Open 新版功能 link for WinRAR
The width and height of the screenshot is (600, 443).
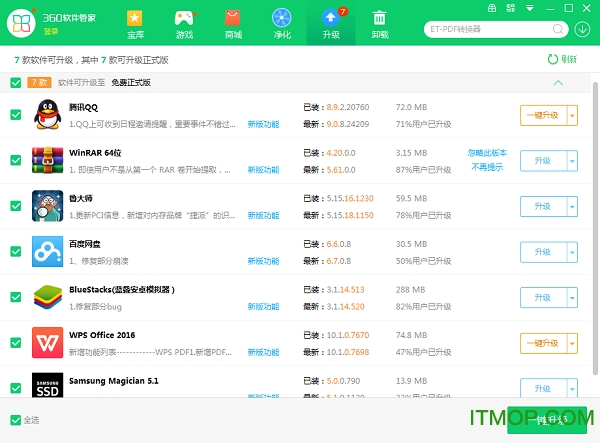coord(263,169)
